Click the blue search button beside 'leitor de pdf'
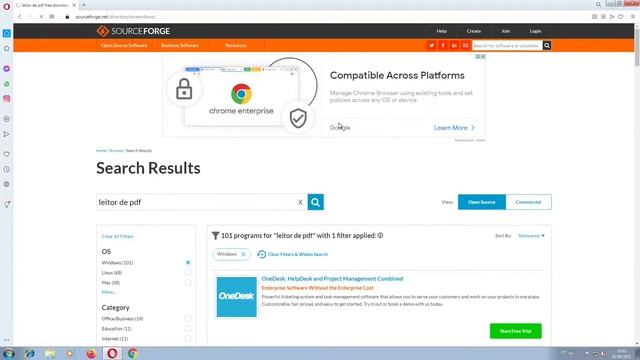640x360 pixels. (316, 202)
